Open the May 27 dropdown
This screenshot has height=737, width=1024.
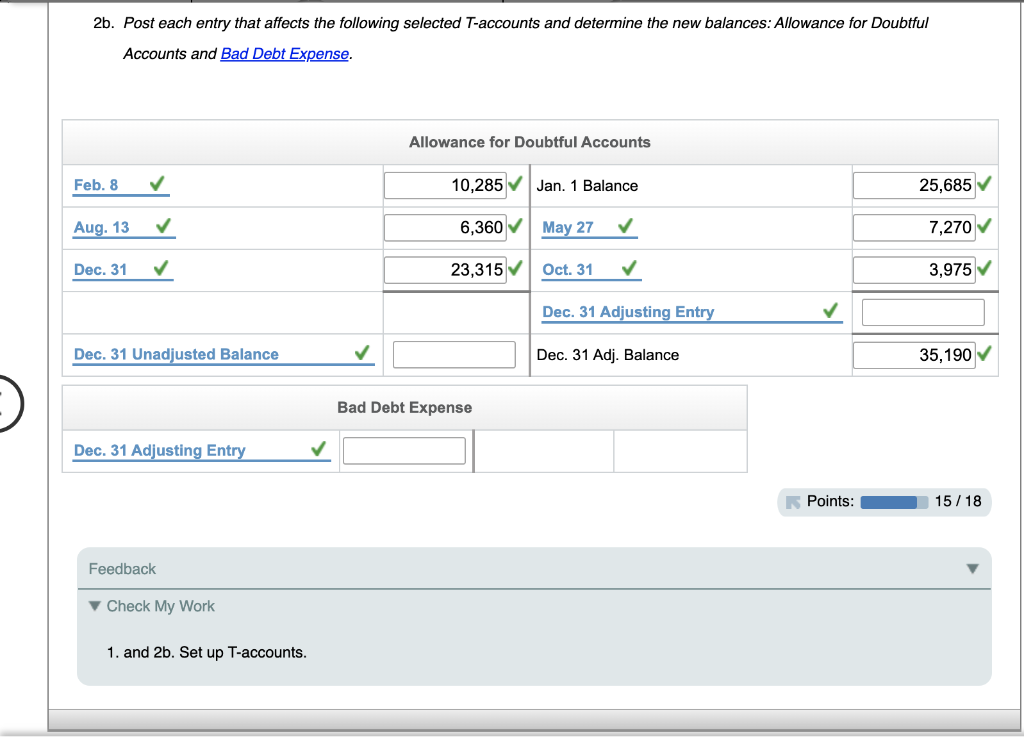pos(589,227)
